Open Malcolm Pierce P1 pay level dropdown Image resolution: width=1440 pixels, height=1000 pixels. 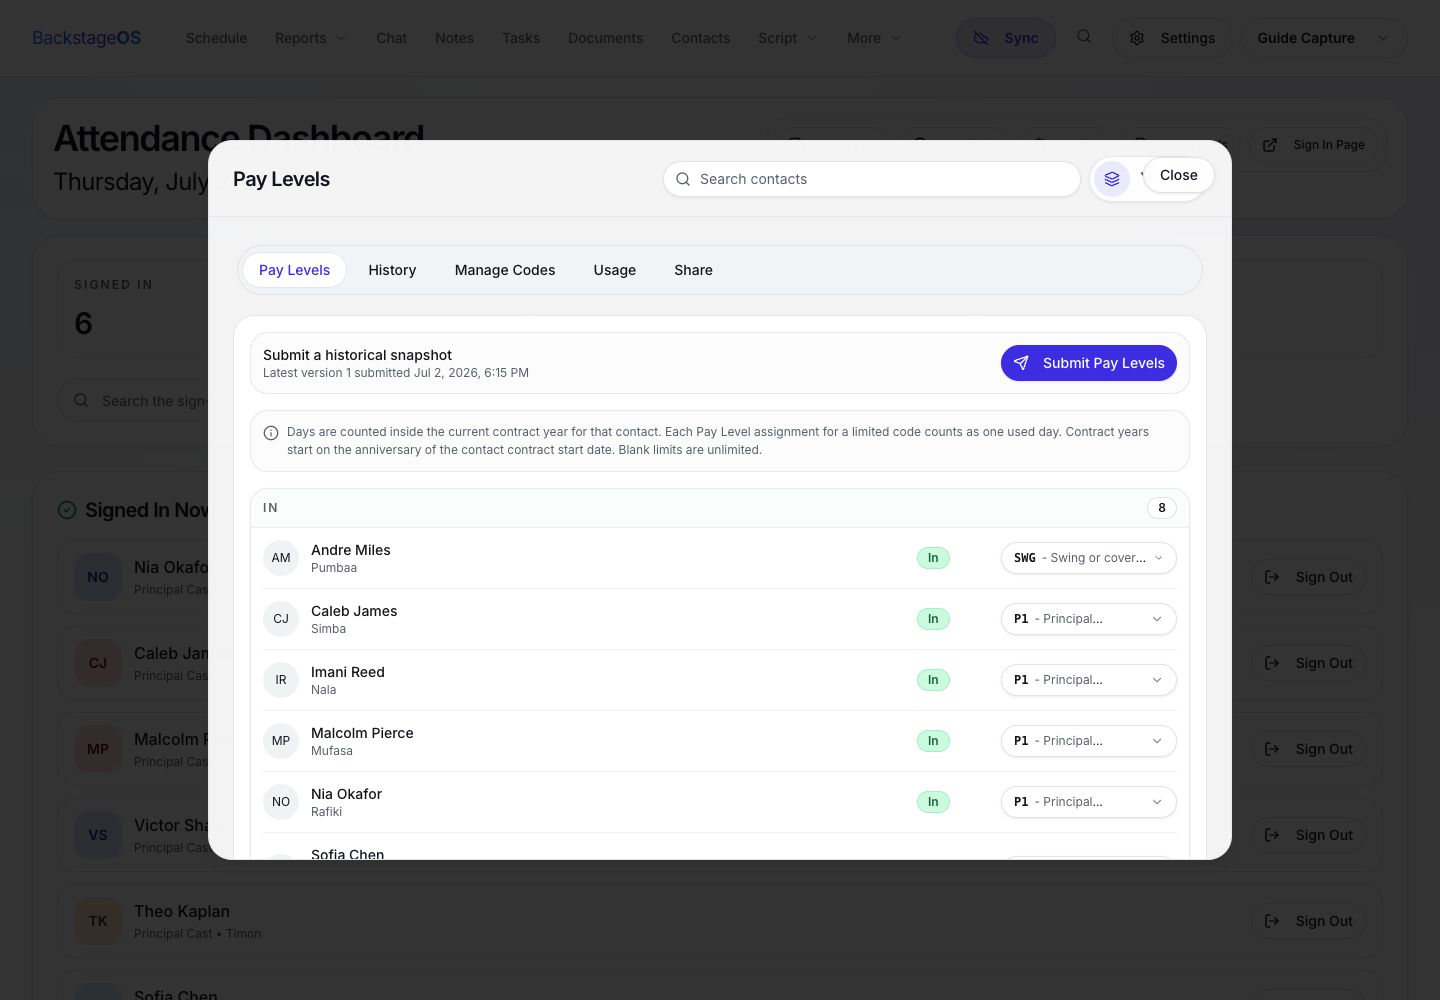1089,741
